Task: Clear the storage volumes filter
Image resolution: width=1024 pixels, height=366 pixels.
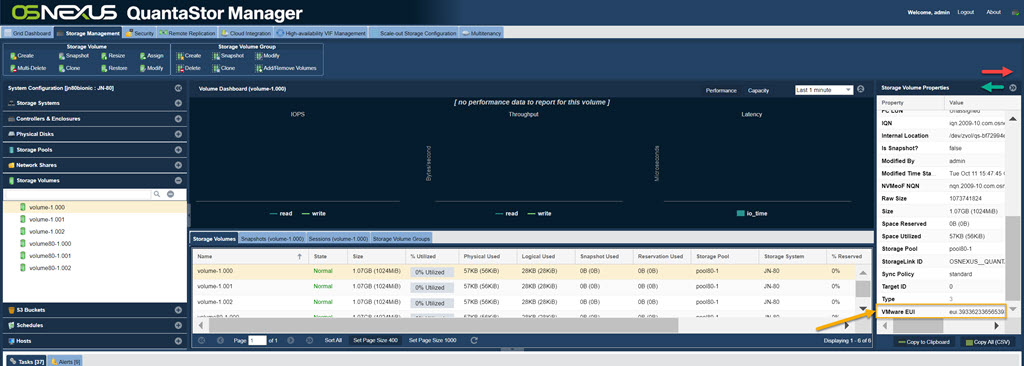Action: (170, 194)
